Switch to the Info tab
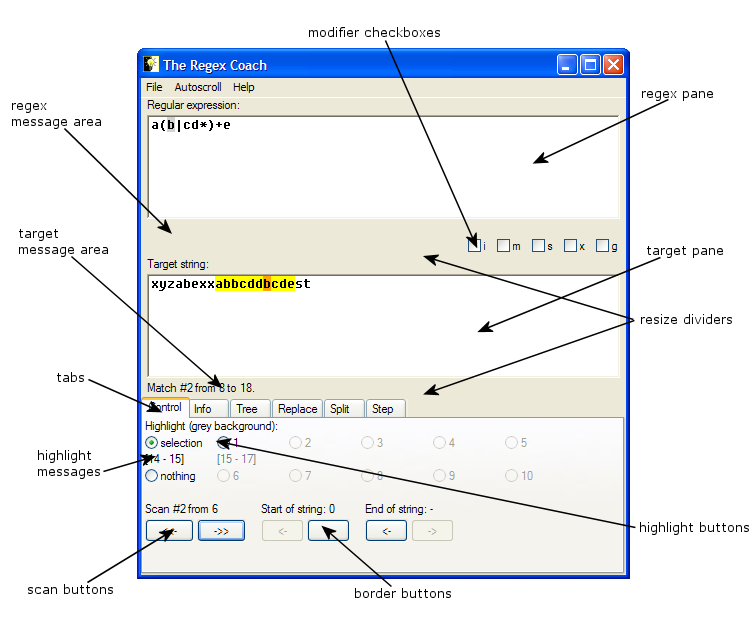756x620 pixels. click(203, 409)
